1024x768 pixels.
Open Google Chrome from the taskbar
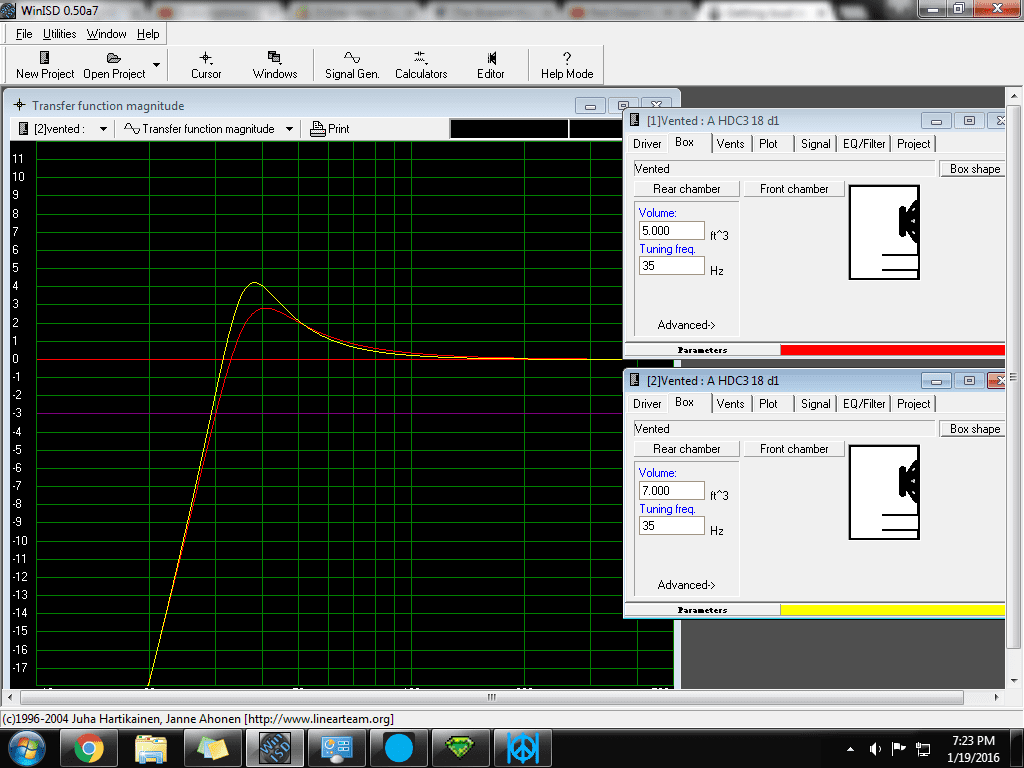tap(89, 747)
